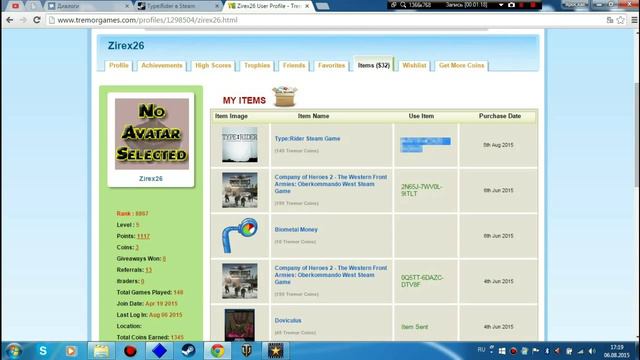Open the Wishlist tab
Image resolution: width=640 pixels, height=360 pixels.
pyautogui.click(x=414, y=65)
